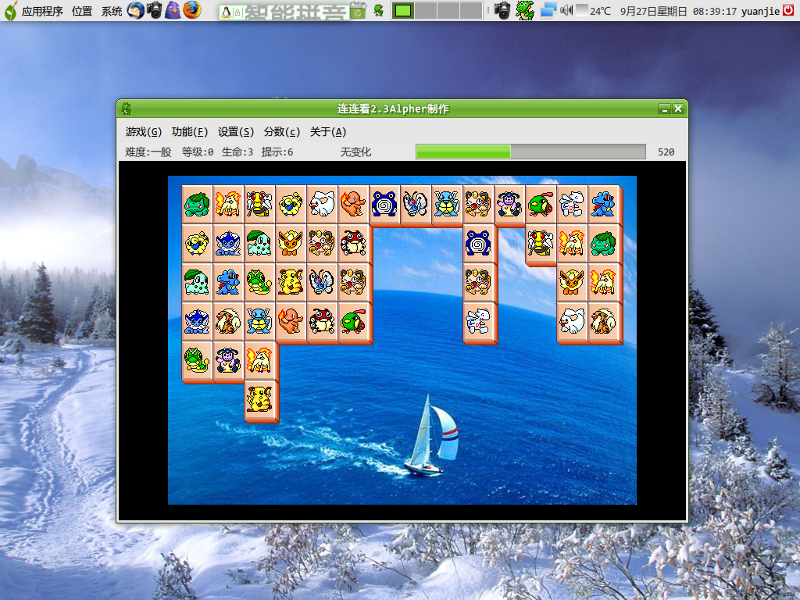Click the 生命:3 lives indicator

click(237, 152)
